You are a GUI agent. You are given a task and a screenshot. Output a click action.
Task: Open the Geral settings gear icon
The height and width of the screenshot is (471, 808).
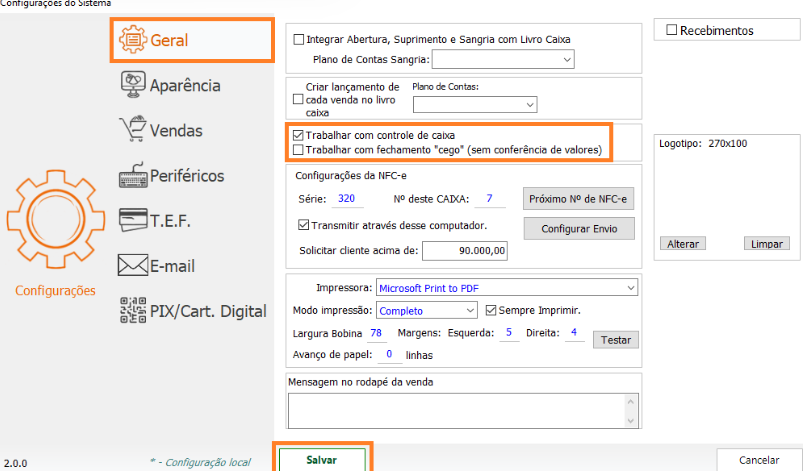click(x=133, y=39)
